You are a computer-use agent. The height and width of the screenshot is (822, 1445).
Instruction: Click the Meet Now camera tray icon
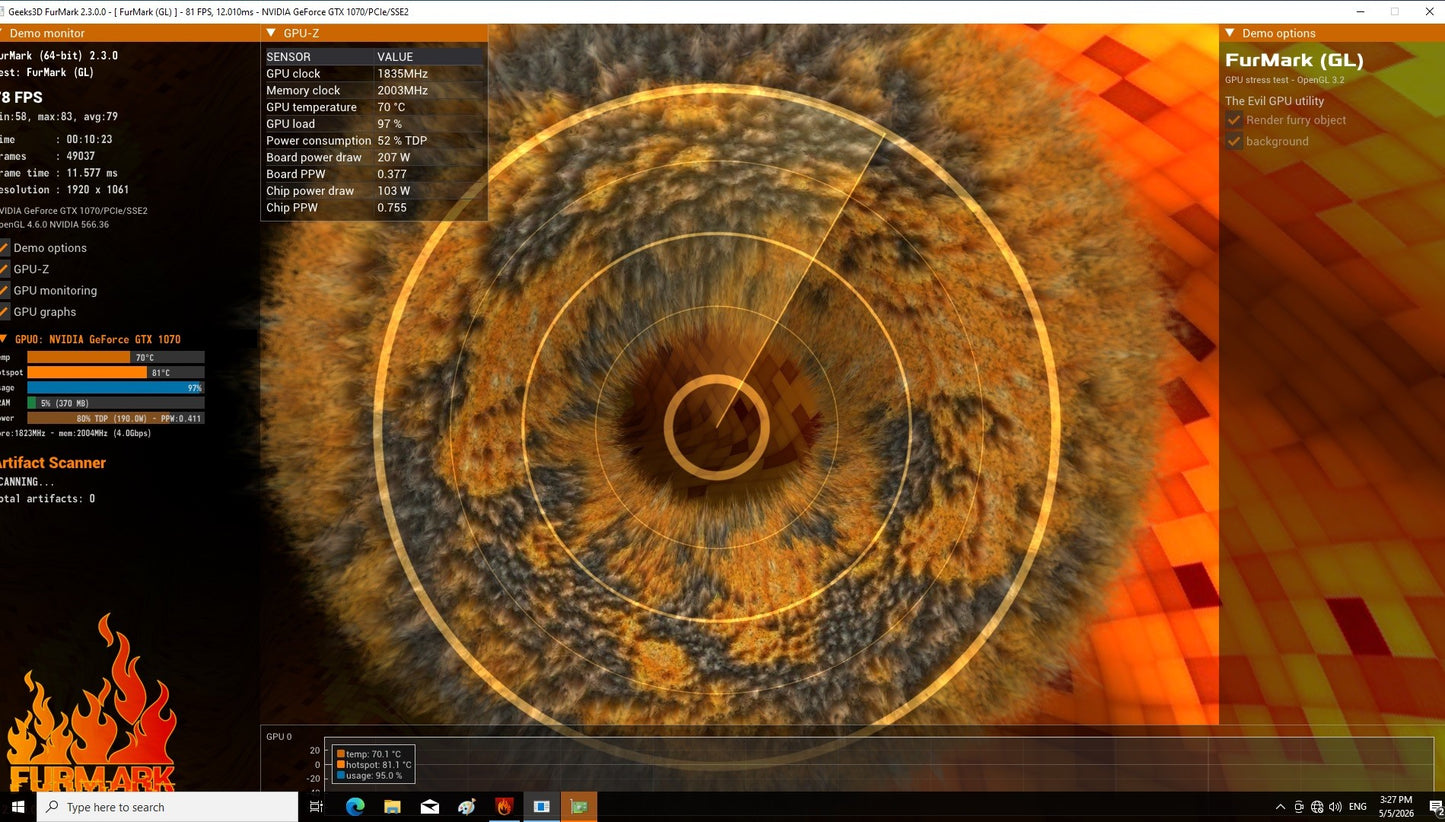point(1299,807)
